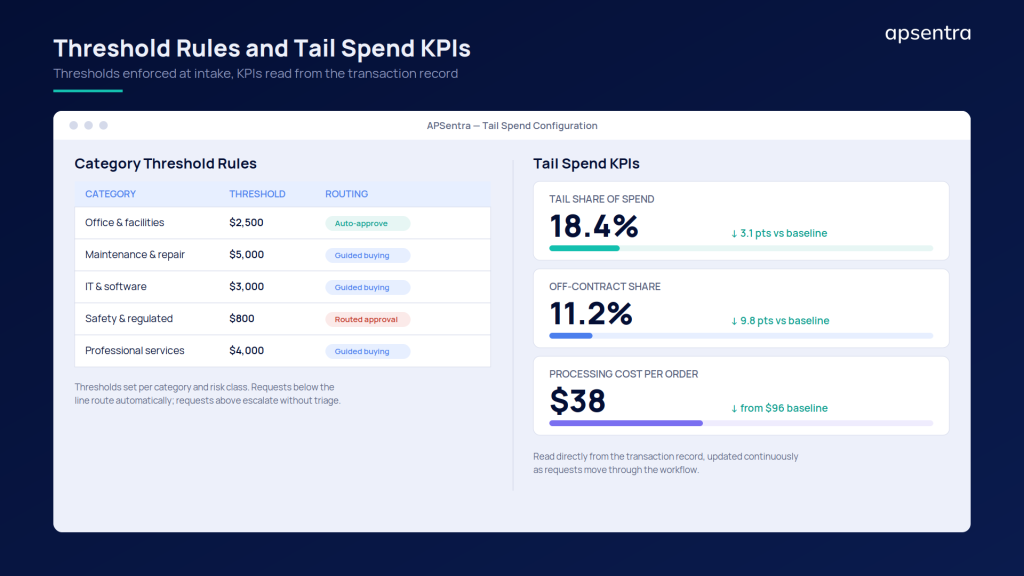The image size is (1024, 576).
Task: Click the first gray window dot
Action: (74, 125)
